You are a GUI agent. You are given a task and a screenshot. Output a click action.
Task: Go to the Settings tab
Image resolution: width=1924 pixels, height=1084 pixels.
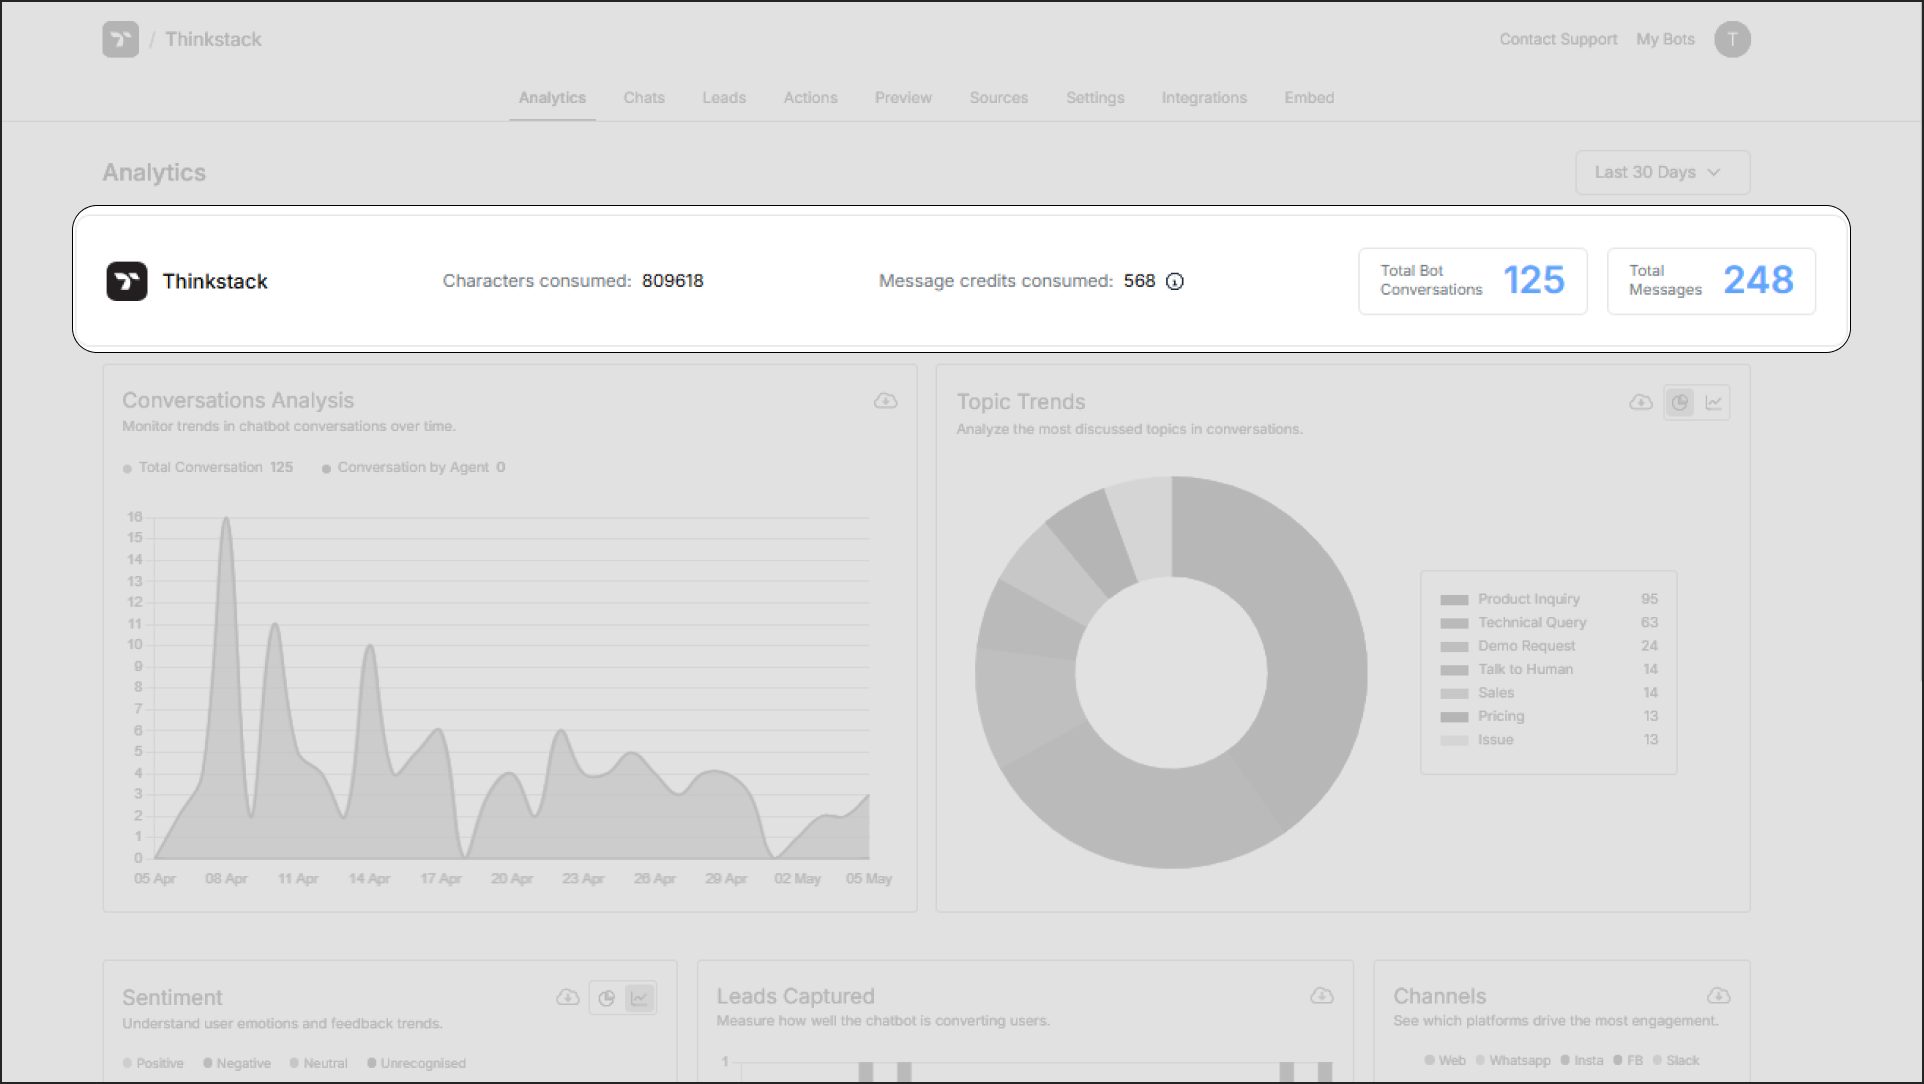click(1095, 98)
